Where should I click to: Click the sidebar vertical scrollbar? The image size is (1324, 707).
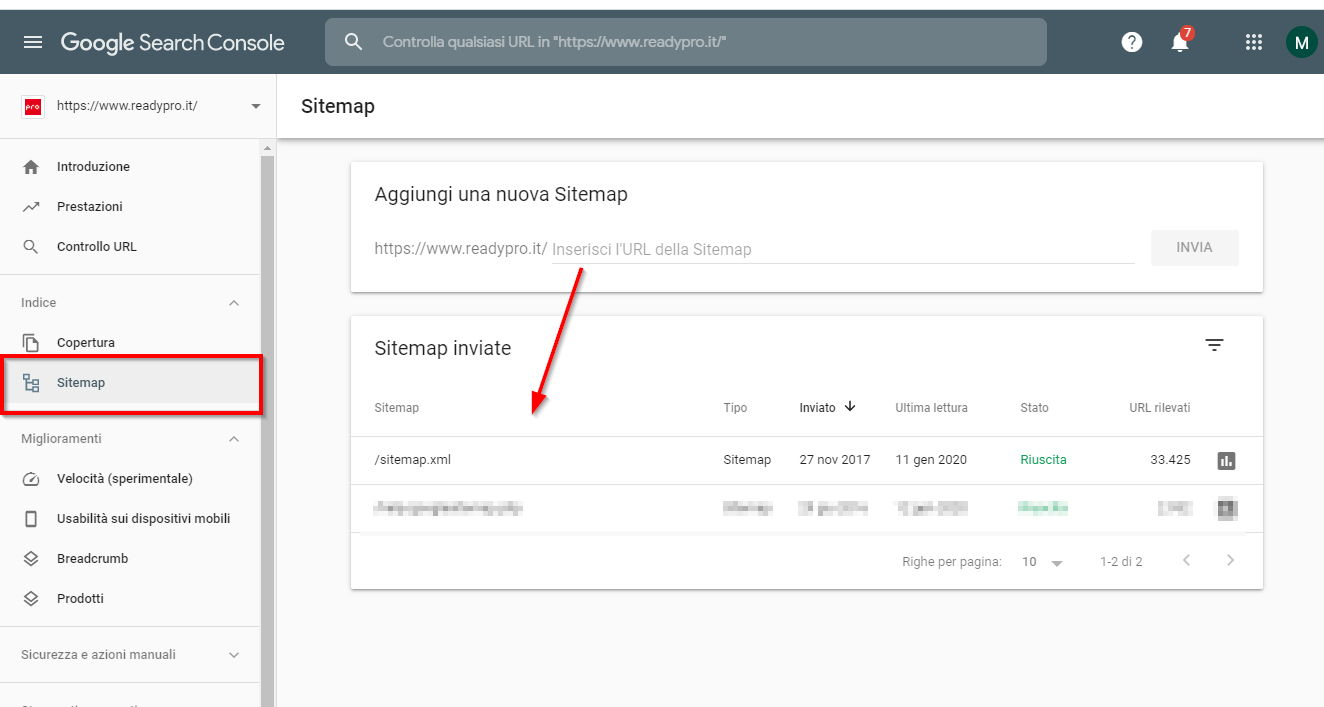(266, 430)
